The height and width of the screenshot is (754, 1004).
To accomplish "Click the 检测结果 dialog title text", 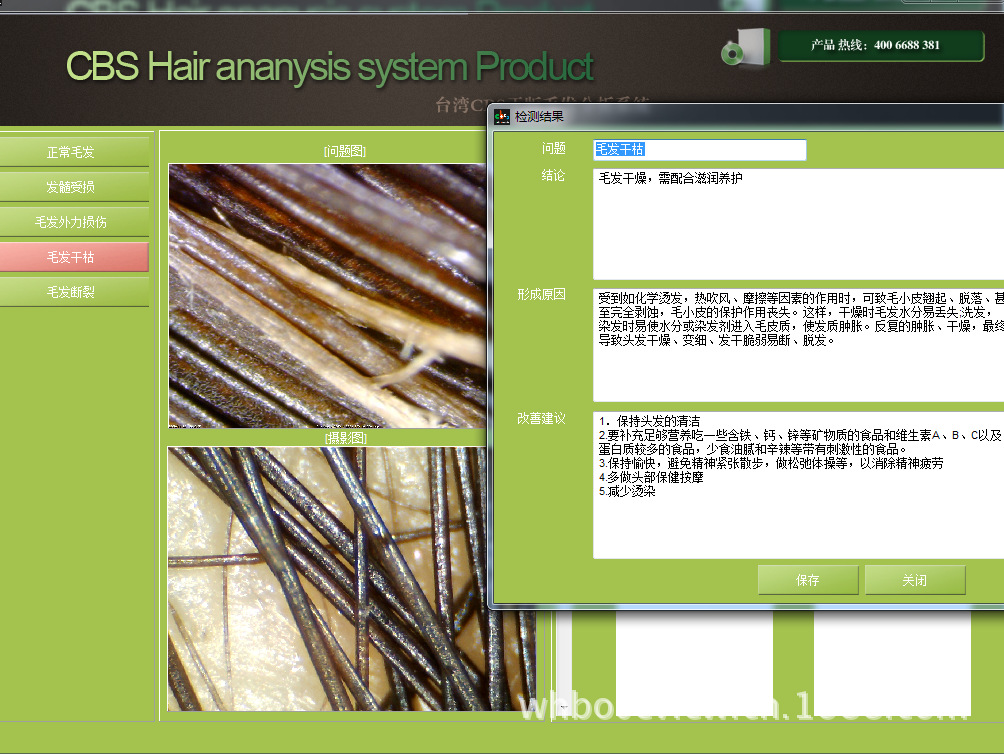I will tap(539, 116).
